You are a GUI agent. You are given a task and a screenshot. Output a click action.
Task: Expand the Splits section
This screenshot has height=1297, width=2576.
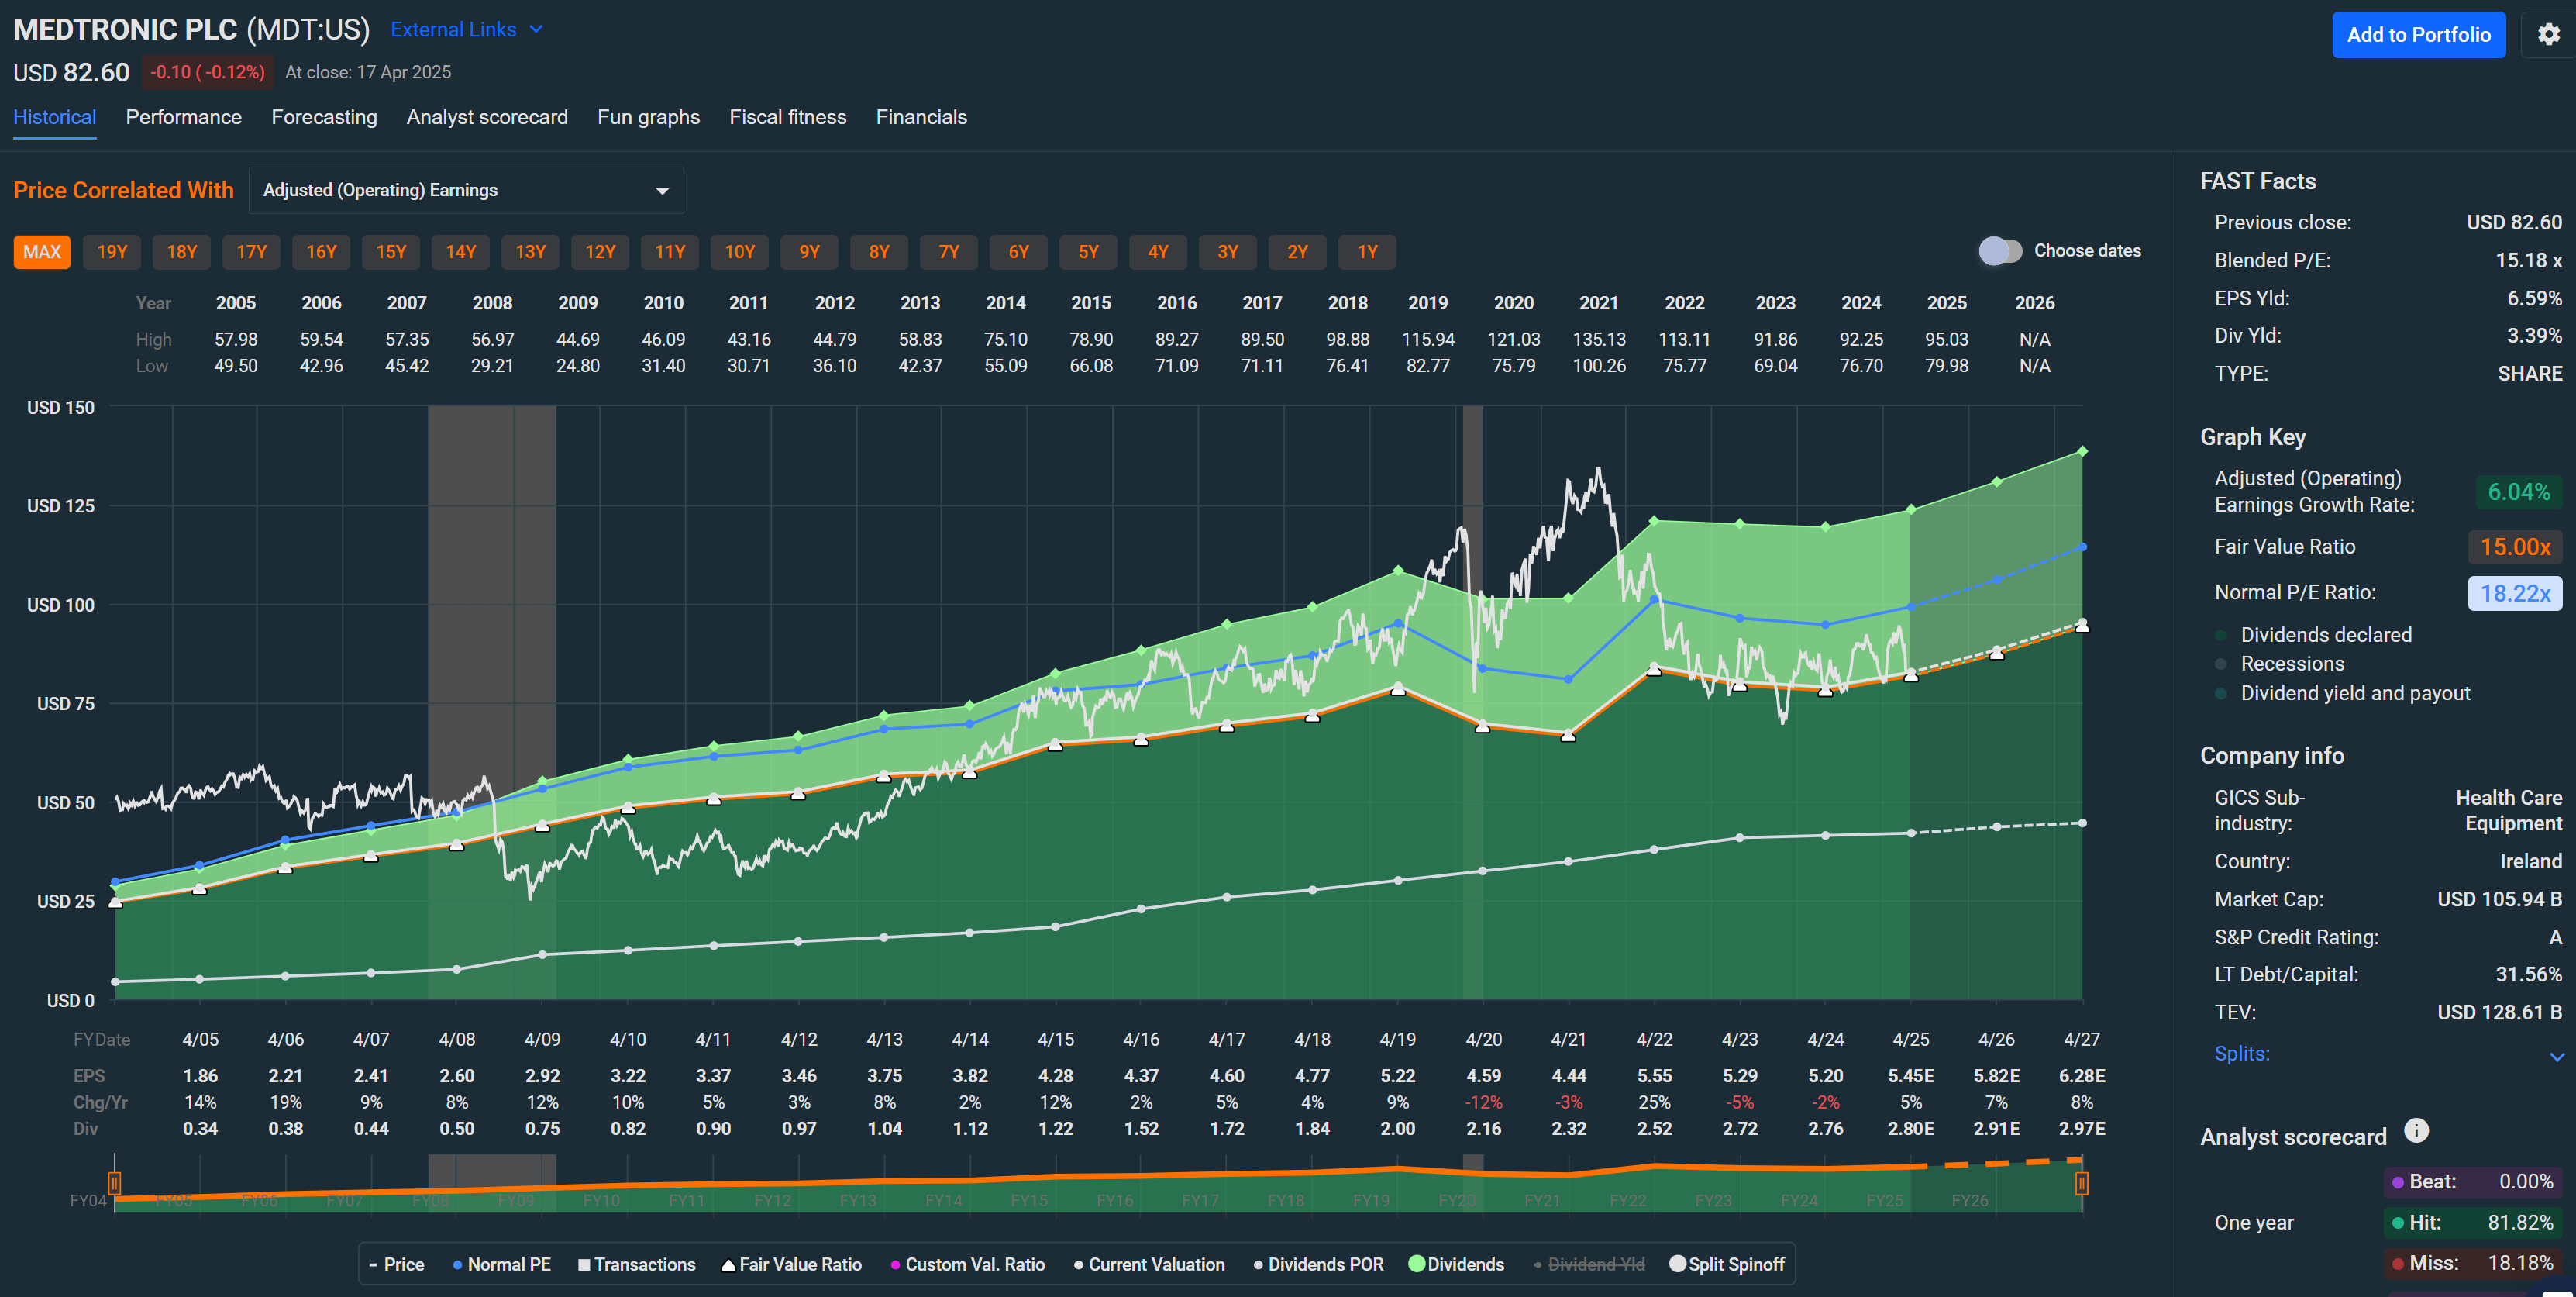coord(2242,1054)
